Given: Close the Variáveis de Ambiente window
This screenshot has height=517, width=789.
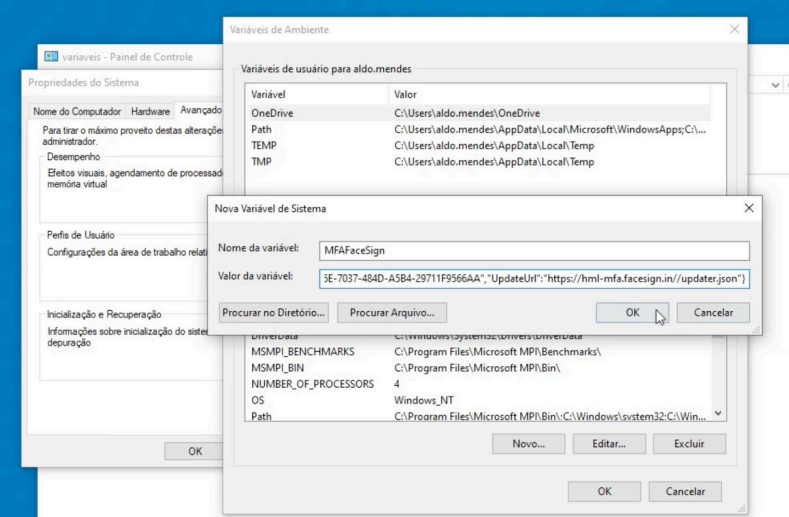Looking at the screenshot, I should [736, 30].
